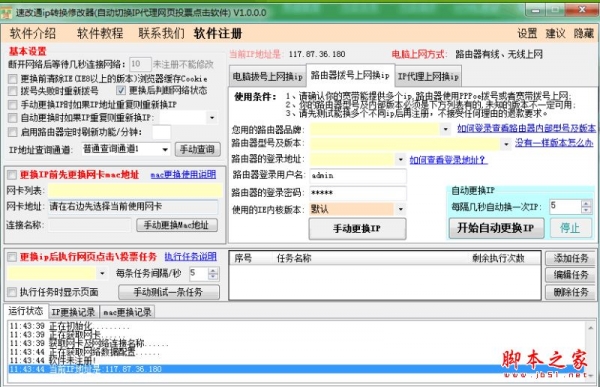The width and height of the screenshot is (600, 387).
Task: Open the 软件教程 menu
Action: click(x=100, y=34)
